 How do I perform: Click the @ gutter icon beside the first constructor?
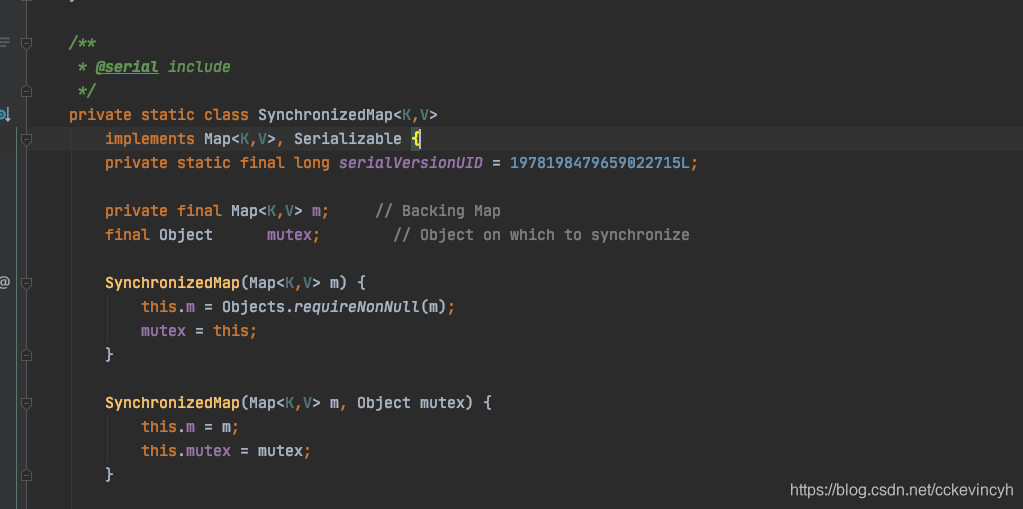coord(4,283)
